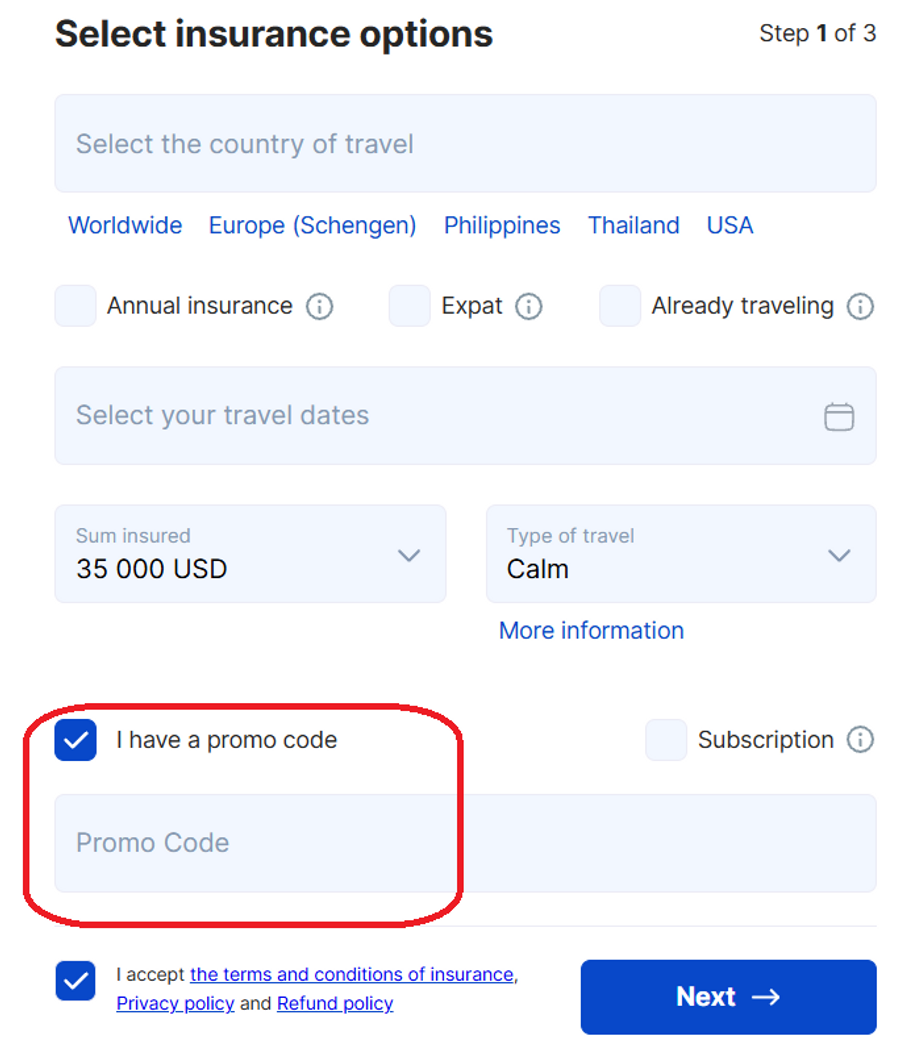Choose the Worldwide quick option

(125, 226)
